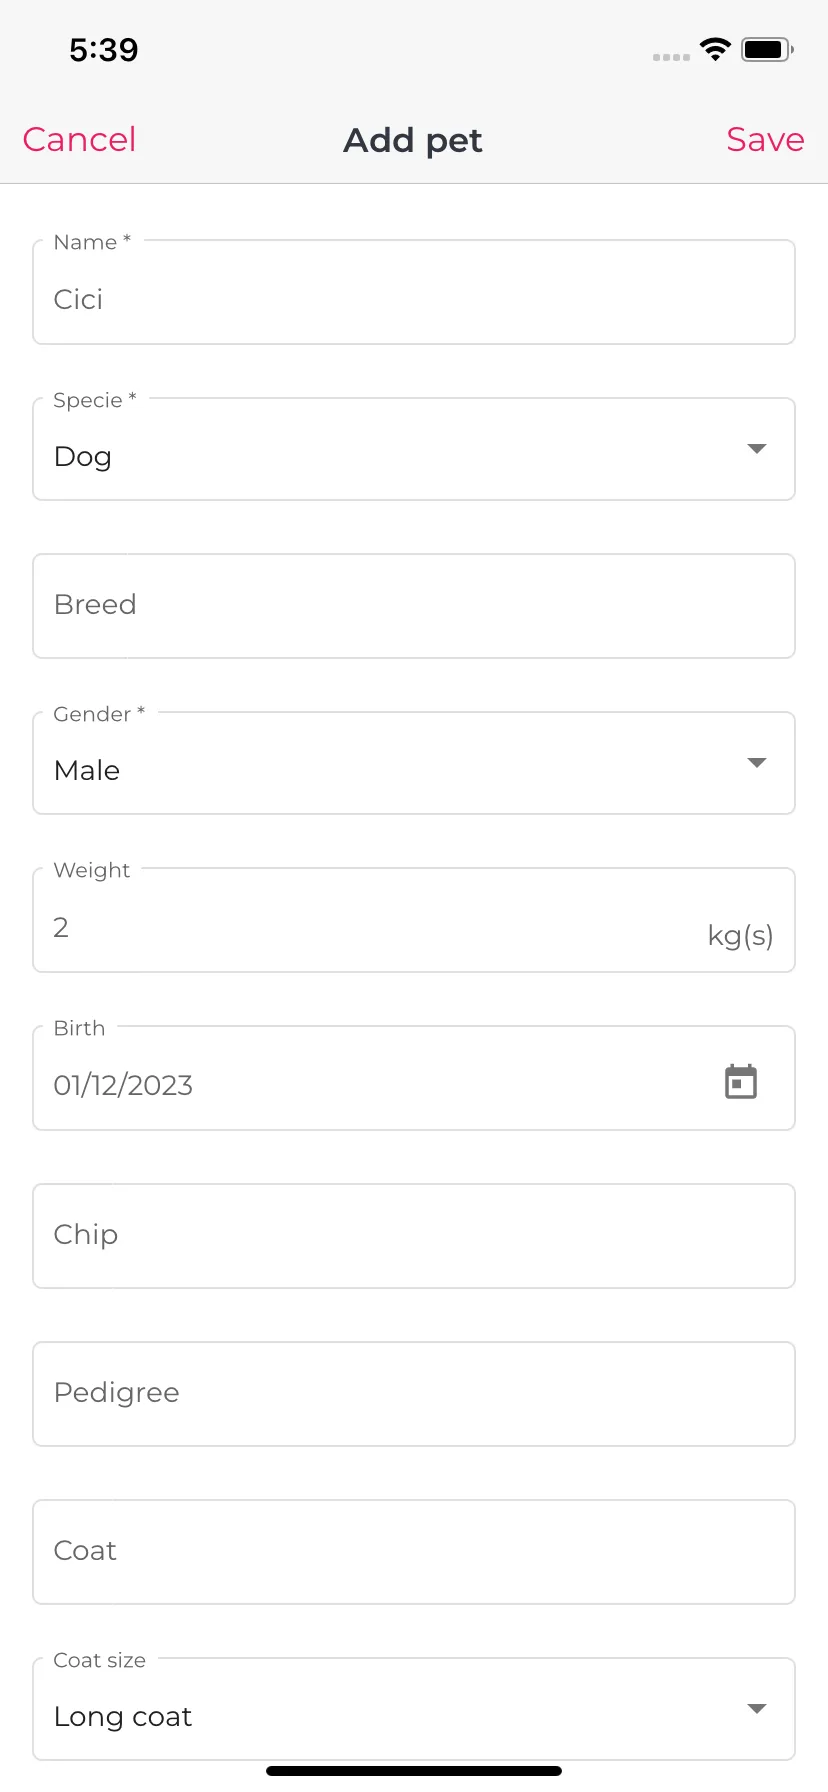The width and height of the screenshot is (828, 1792).
Task: Open the Coat size dropdown arrow
Action: 757,1709
